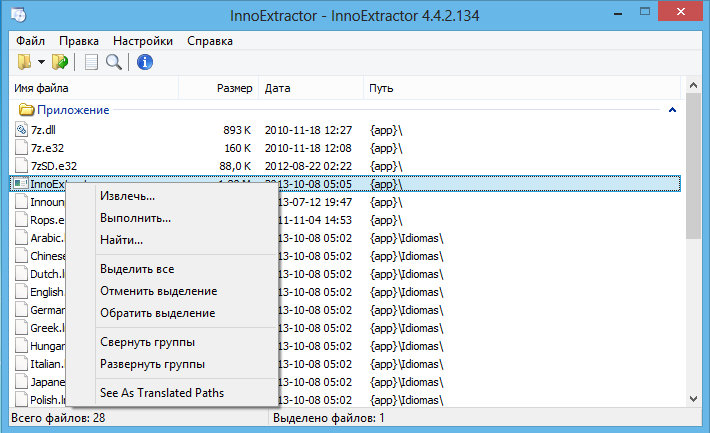Screen dimensions: 710x433
Task: Open the Настройки menu
Action: [143, 41]
